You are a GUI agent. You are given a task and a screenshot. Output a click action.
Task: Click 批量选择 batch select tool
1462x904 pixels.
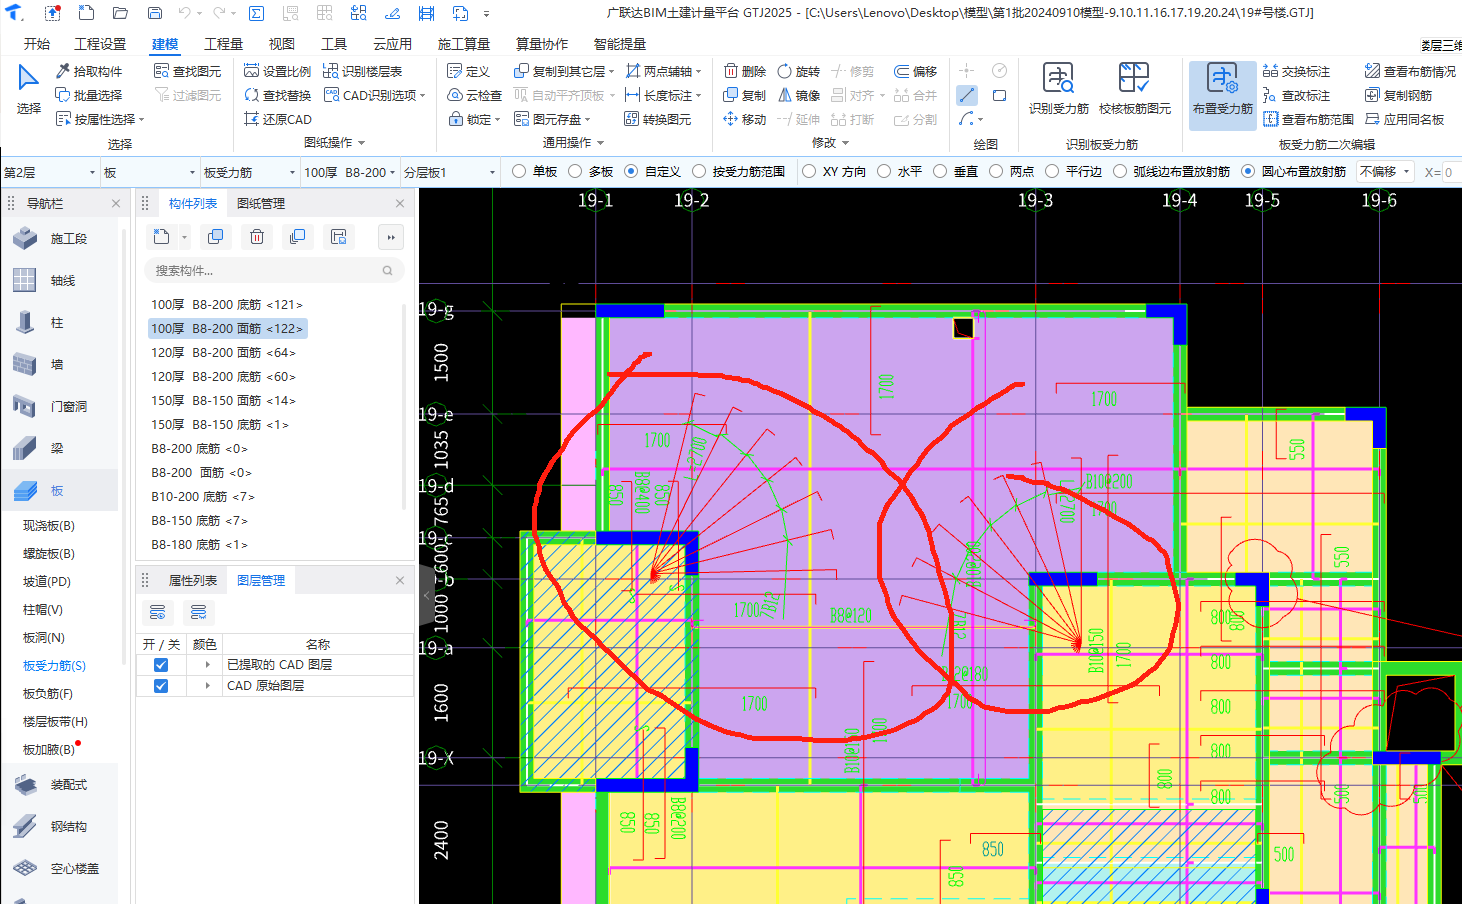pos(89,95)
